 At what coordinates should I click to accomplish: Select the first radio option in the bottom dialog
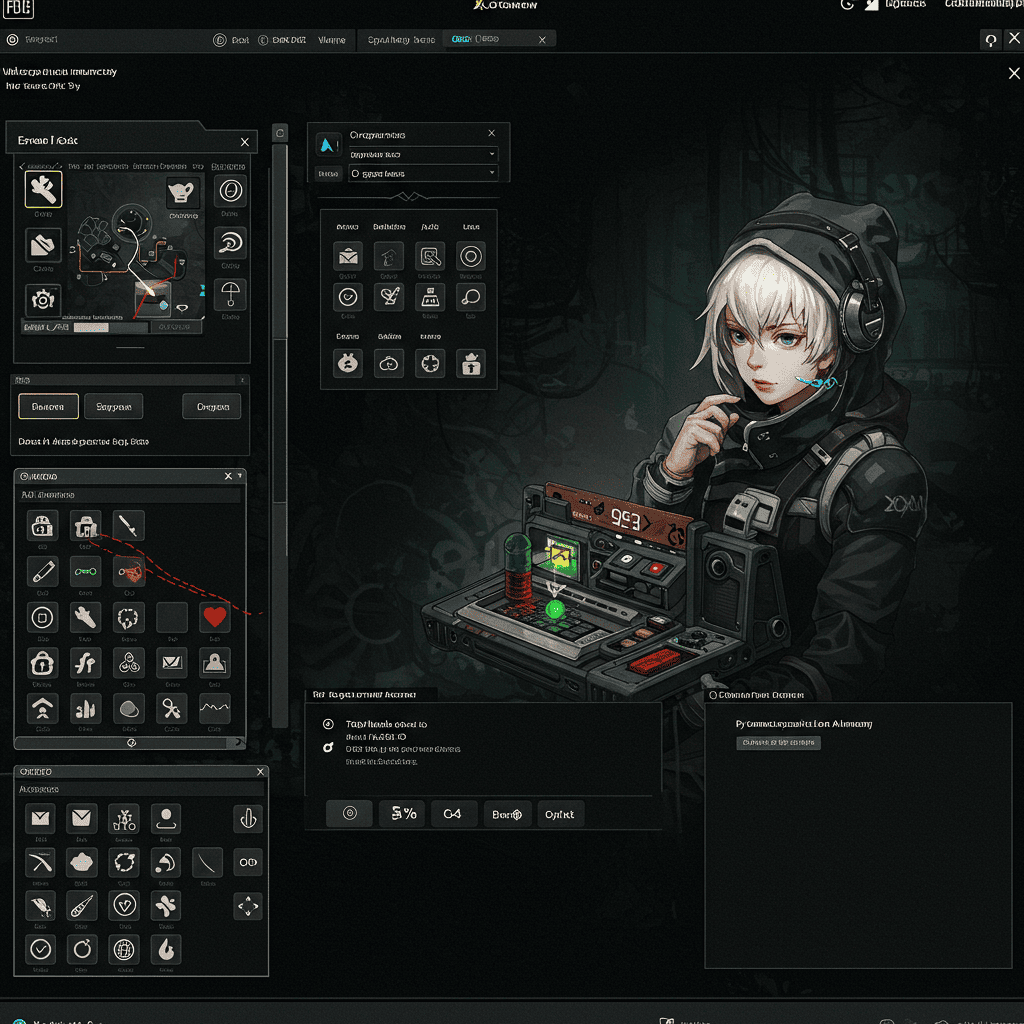click(x=327, y=724)
